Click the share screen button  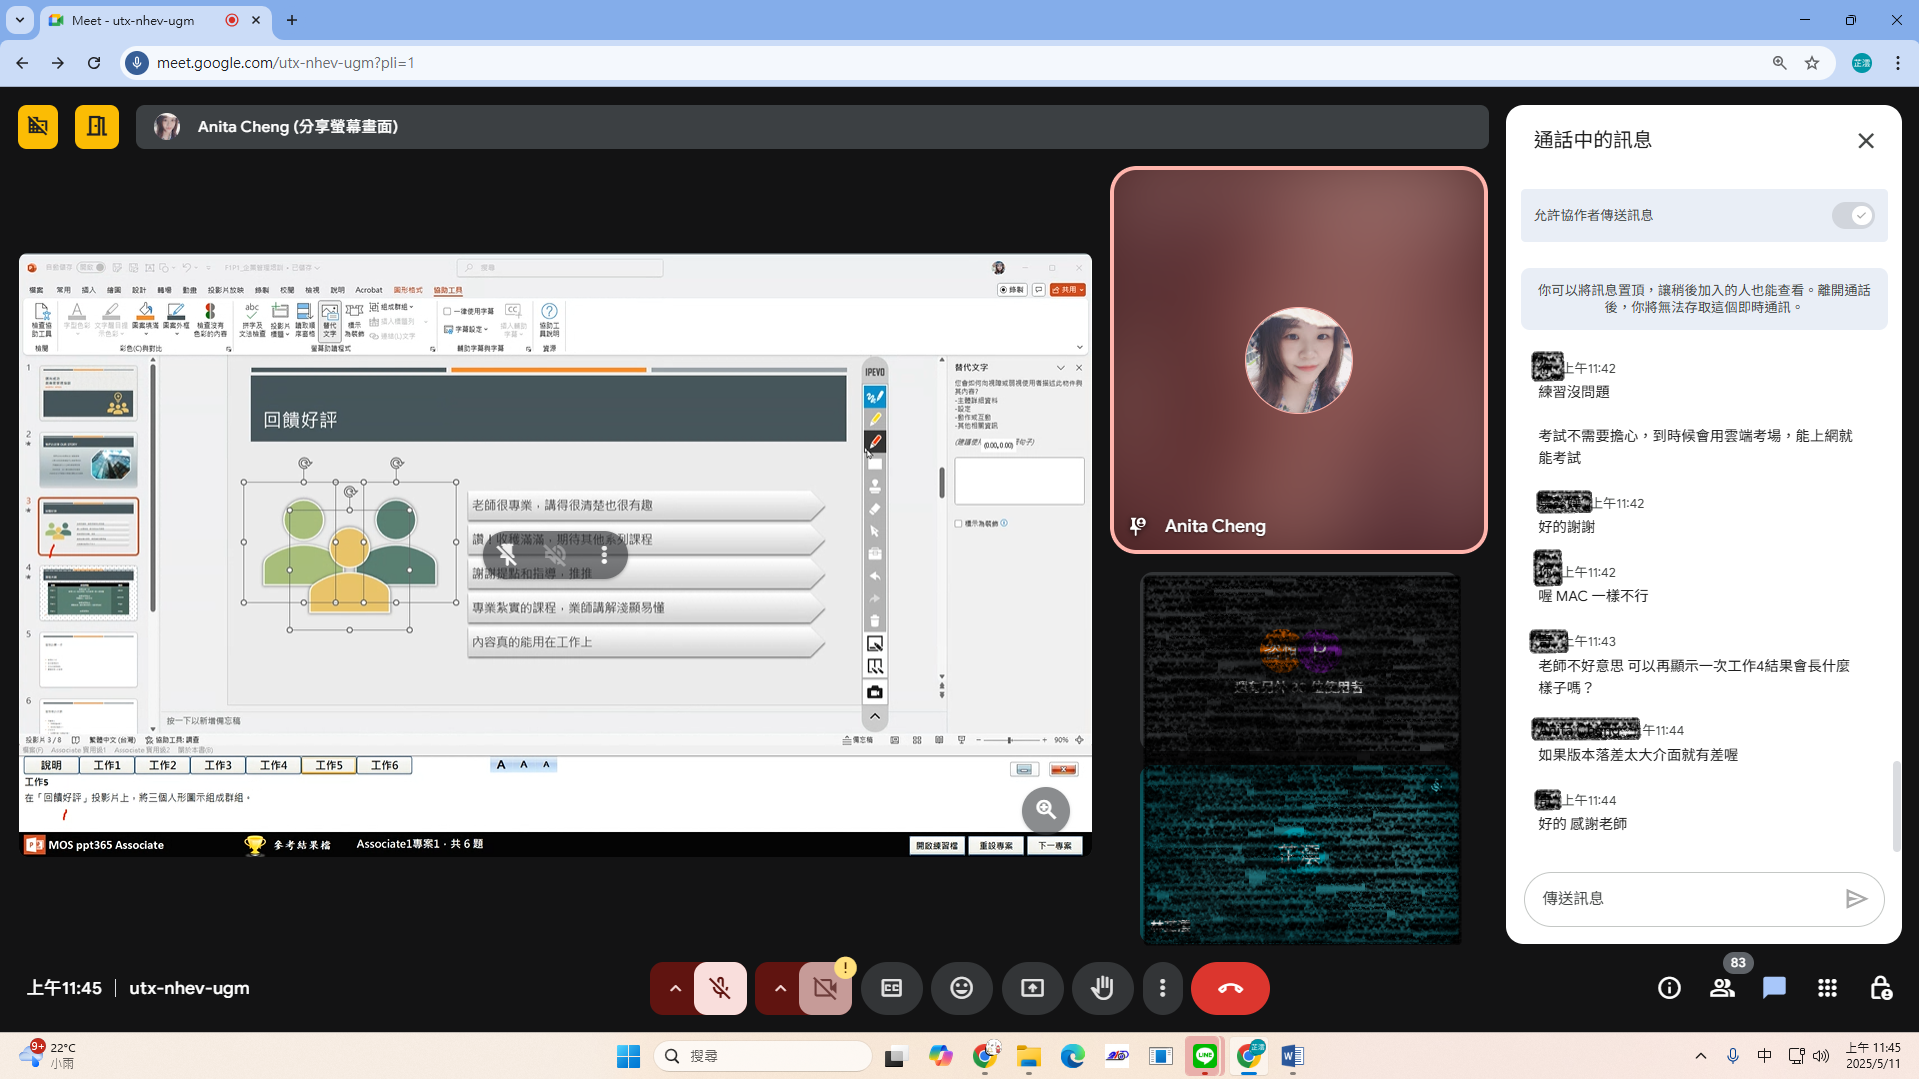click(1032, 988)
